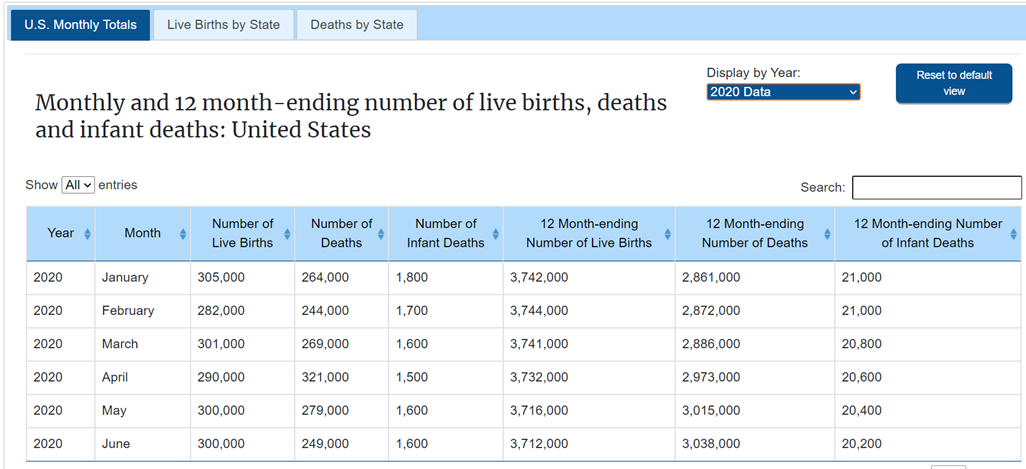Focus the Search input field
The image size is (1026, 469).
click(936, 187)
